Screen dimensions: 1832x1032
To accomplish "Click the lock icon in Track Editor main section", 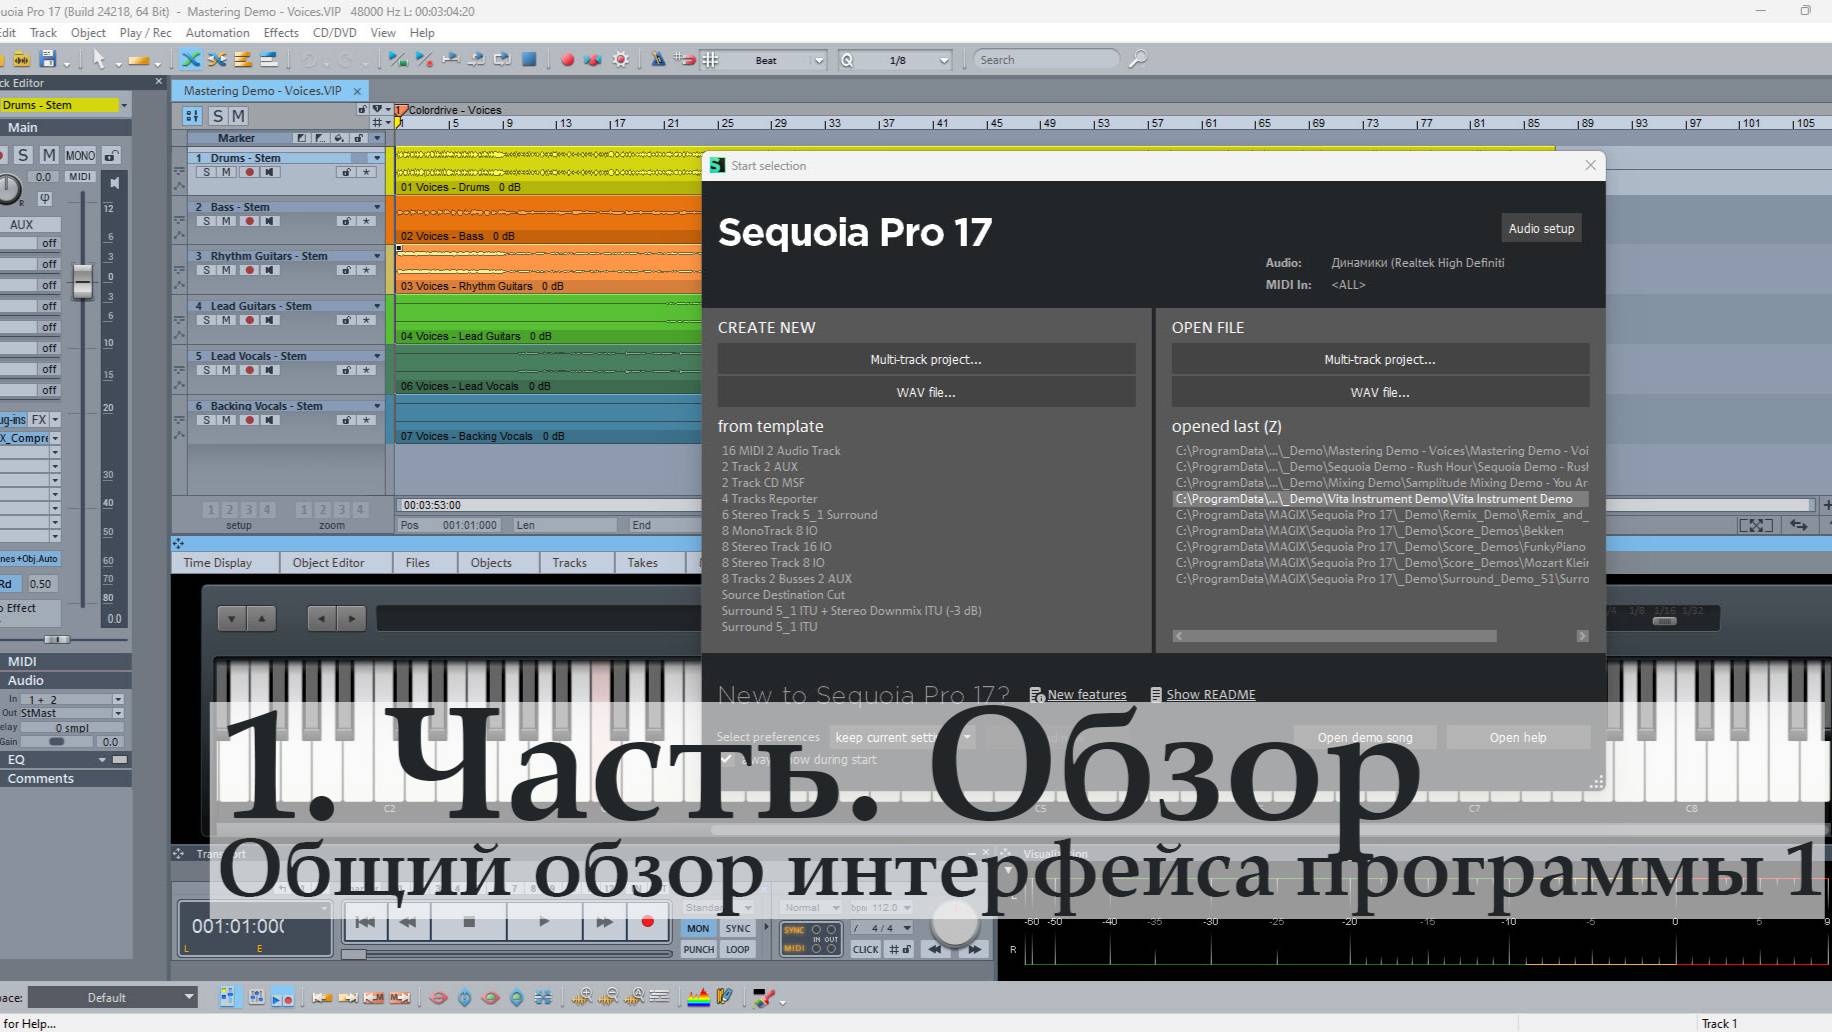I will tap(112, 155).
